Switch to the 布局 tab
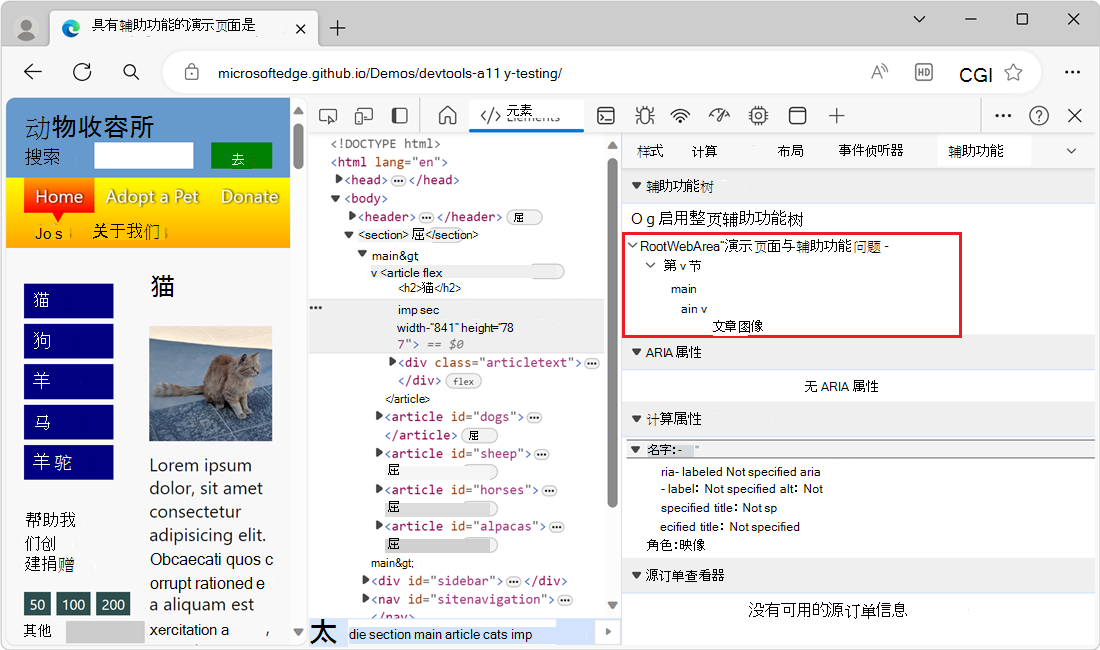The image size is (1100, 650). 790,151
